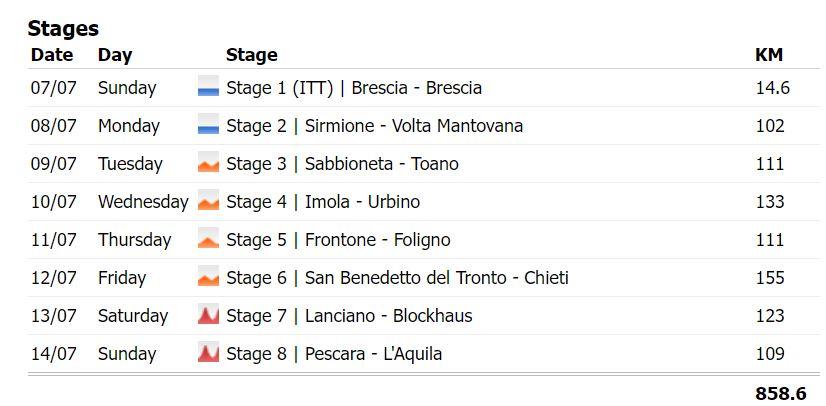Click the Date column header
The height and width of the screenshot is (406, 826).
(52, 55)
